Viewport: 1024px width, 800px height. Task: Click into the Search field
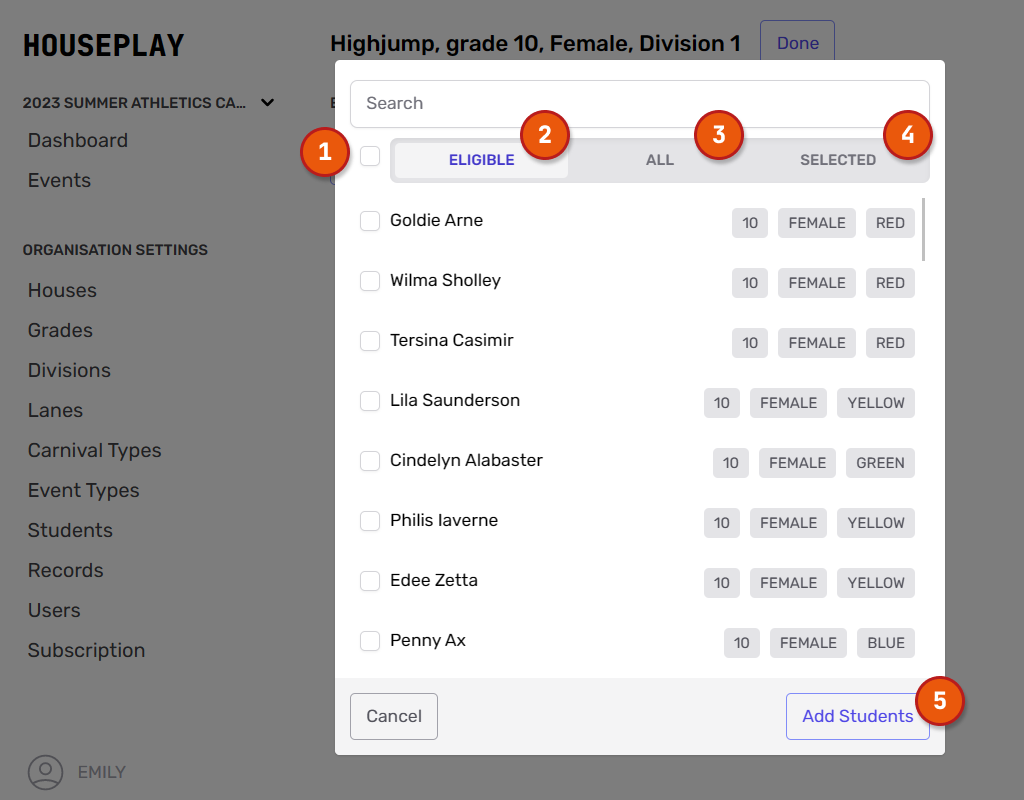coord(639,103)
